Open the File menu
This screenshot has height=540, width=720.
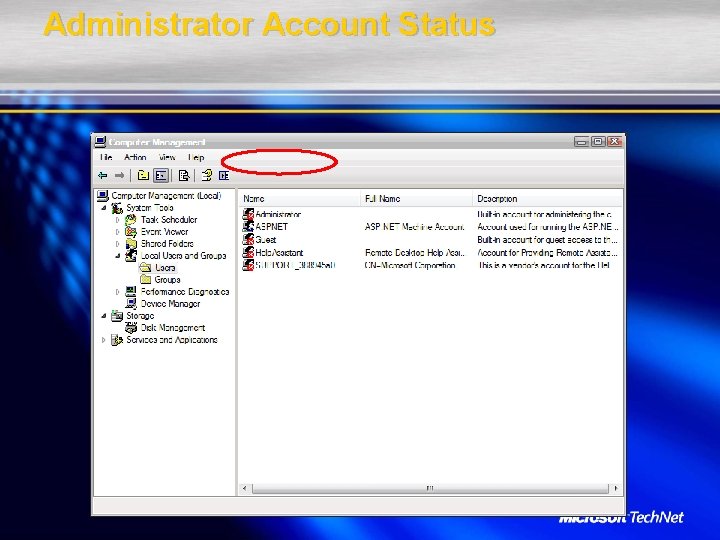point(106,157)
